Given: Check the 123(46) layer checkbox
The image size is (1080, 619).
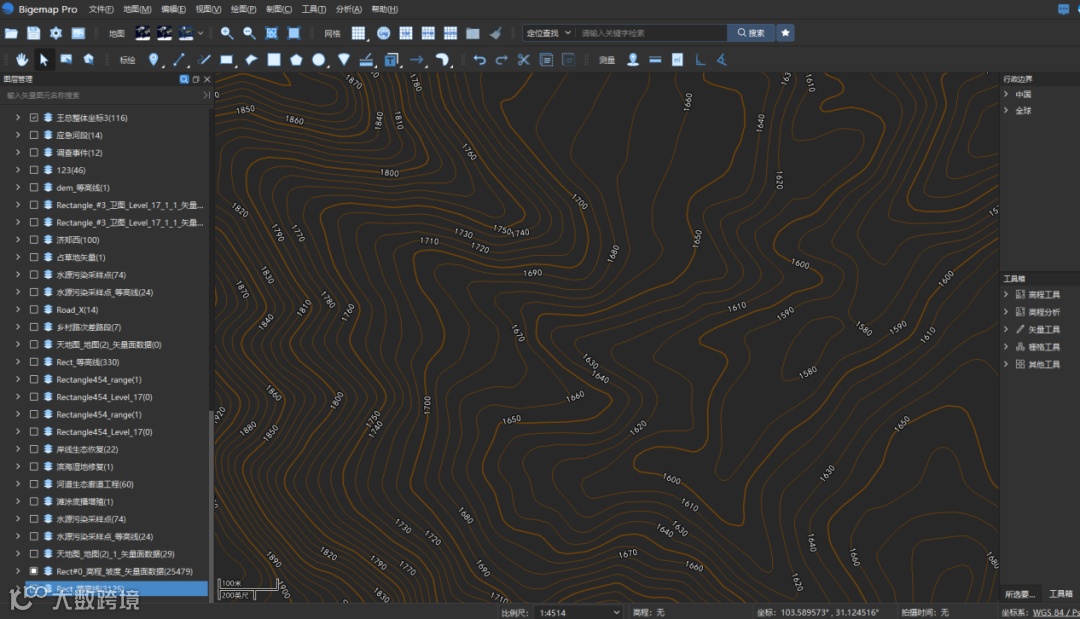Looking at the screenshot, I should [34, 169].
